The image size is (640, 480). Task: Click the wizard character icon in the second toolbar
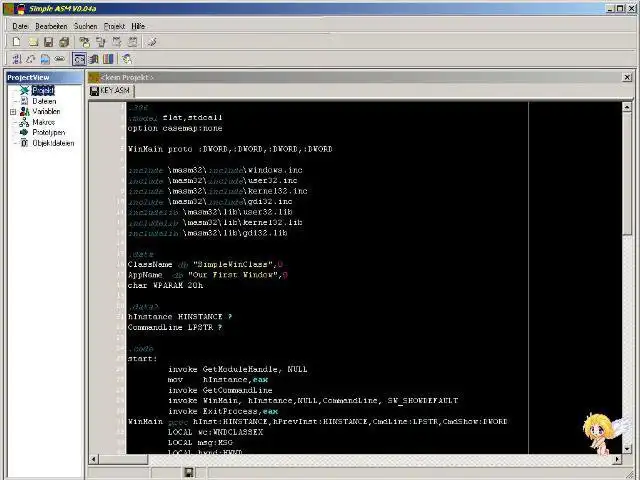tap(127, 59)
